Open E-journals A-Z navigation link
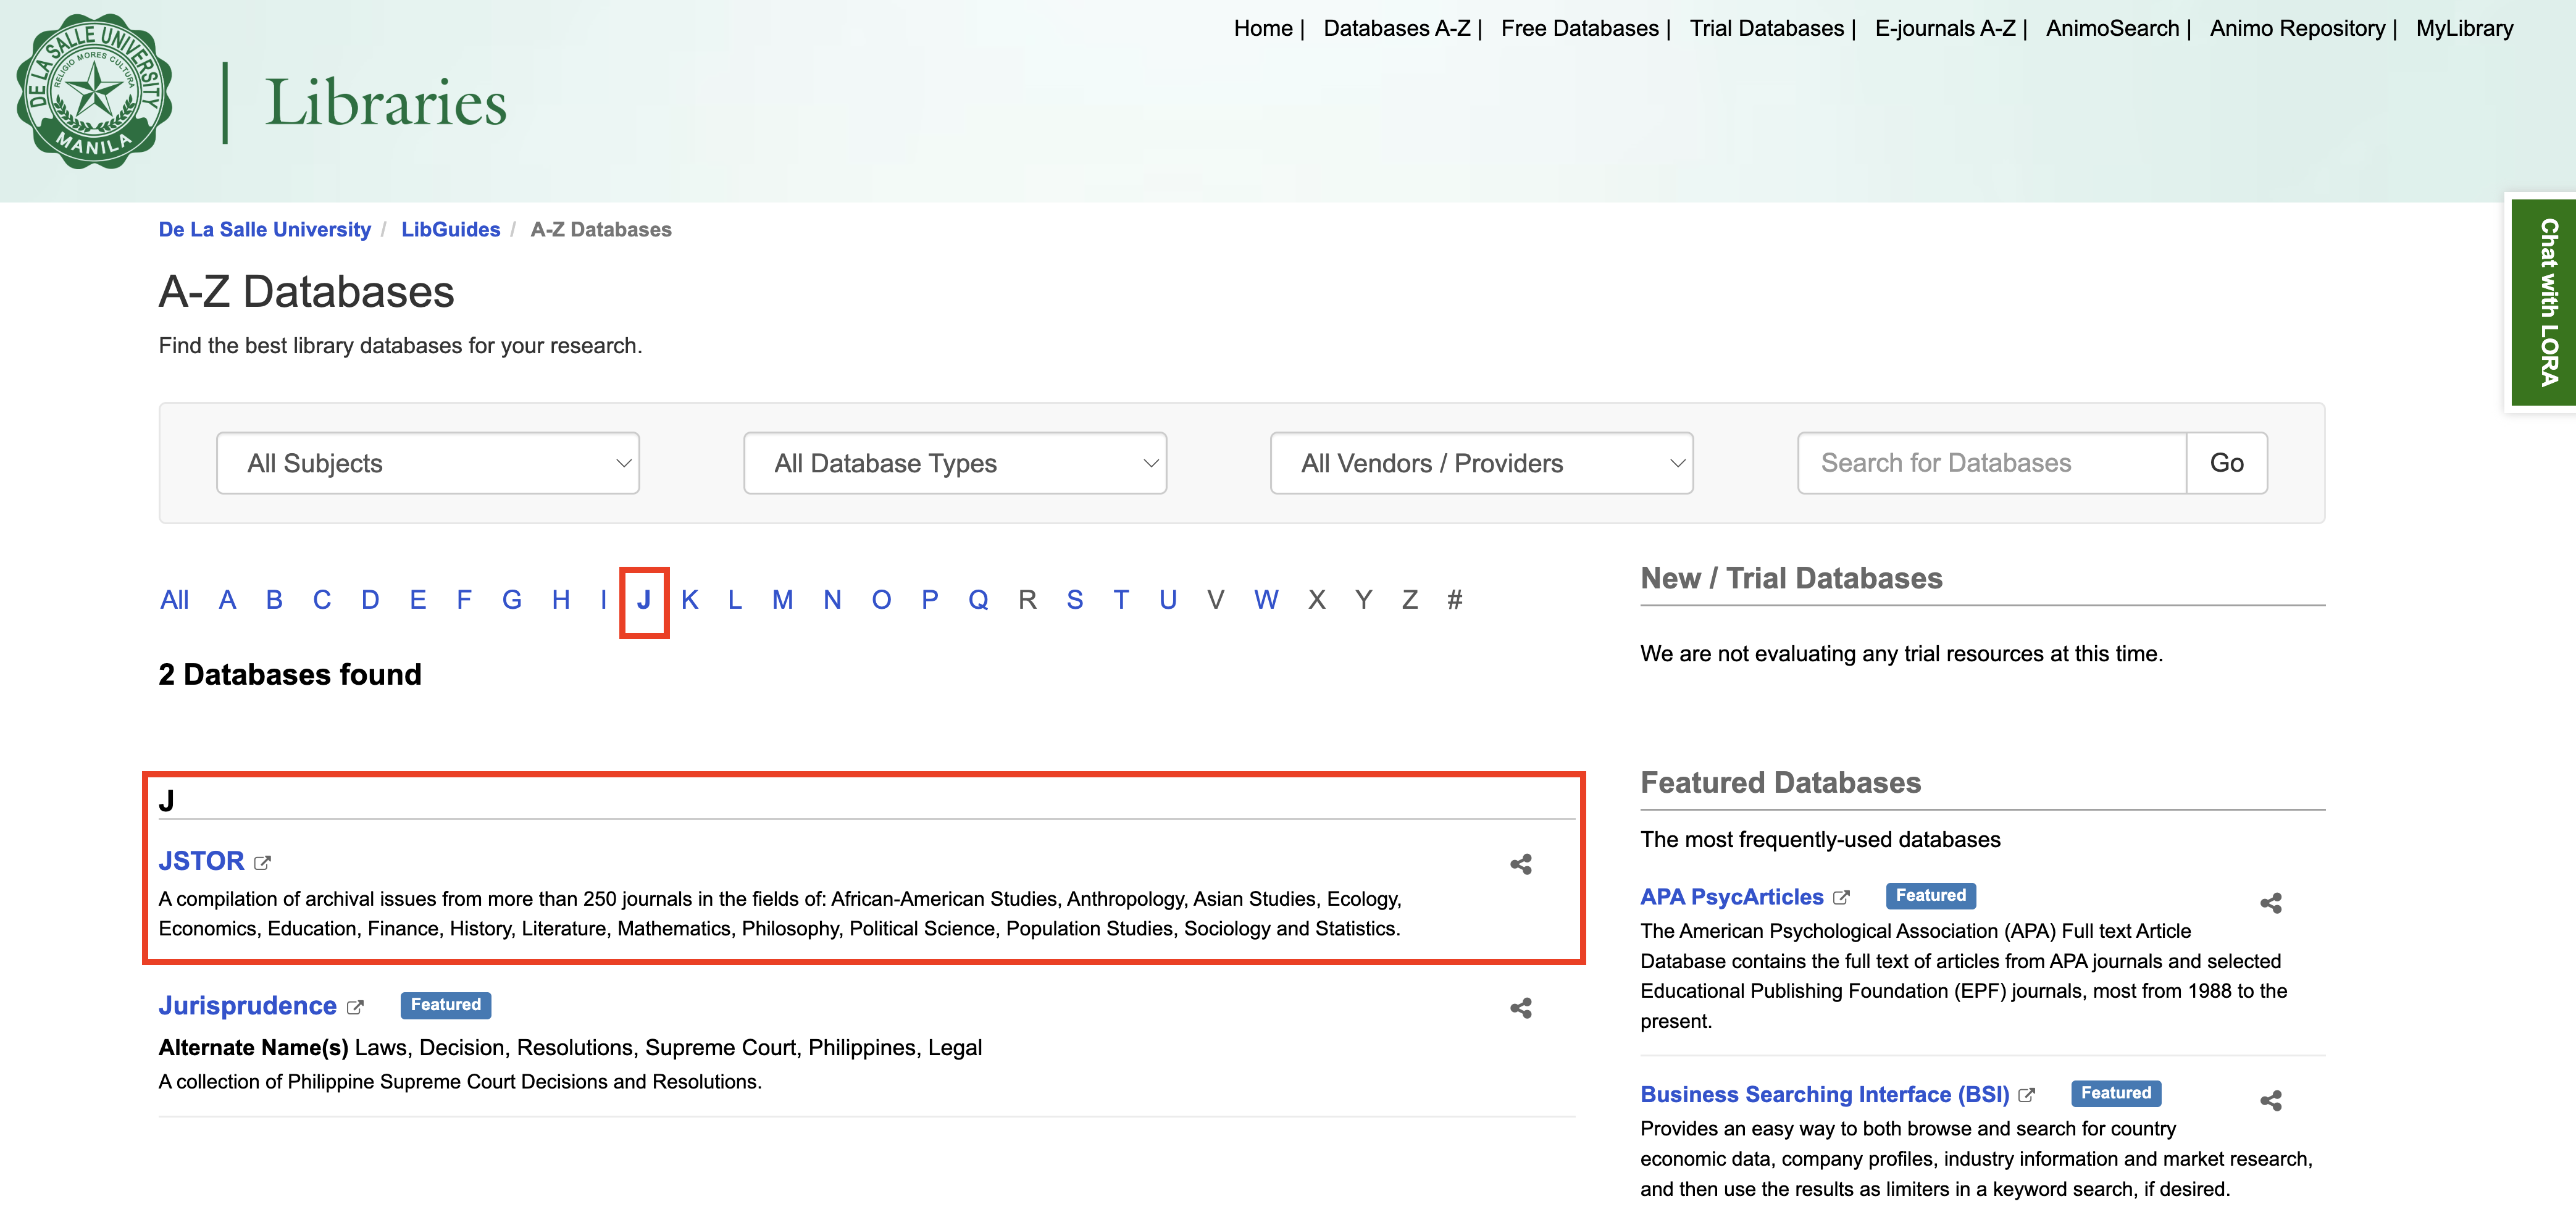This screenshot has height=1212, width=2576. 1945,28
